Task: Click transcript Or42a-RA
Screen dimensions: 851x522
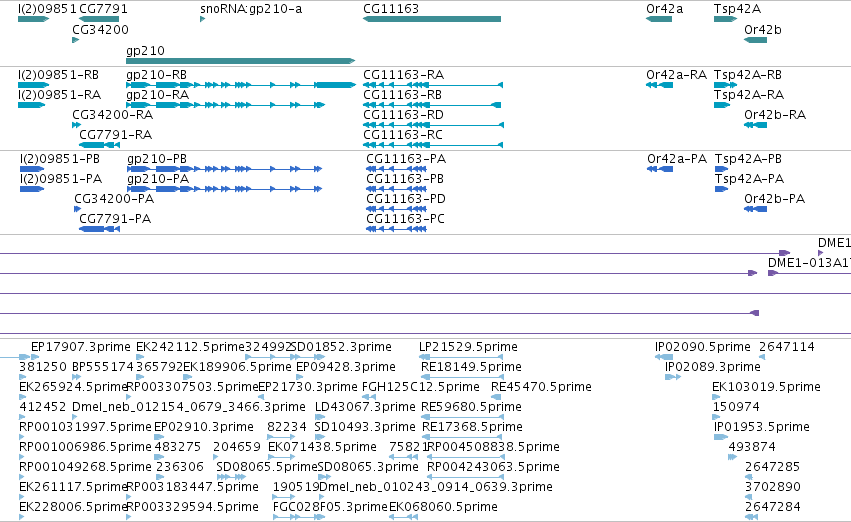Action: click(659, 85)
